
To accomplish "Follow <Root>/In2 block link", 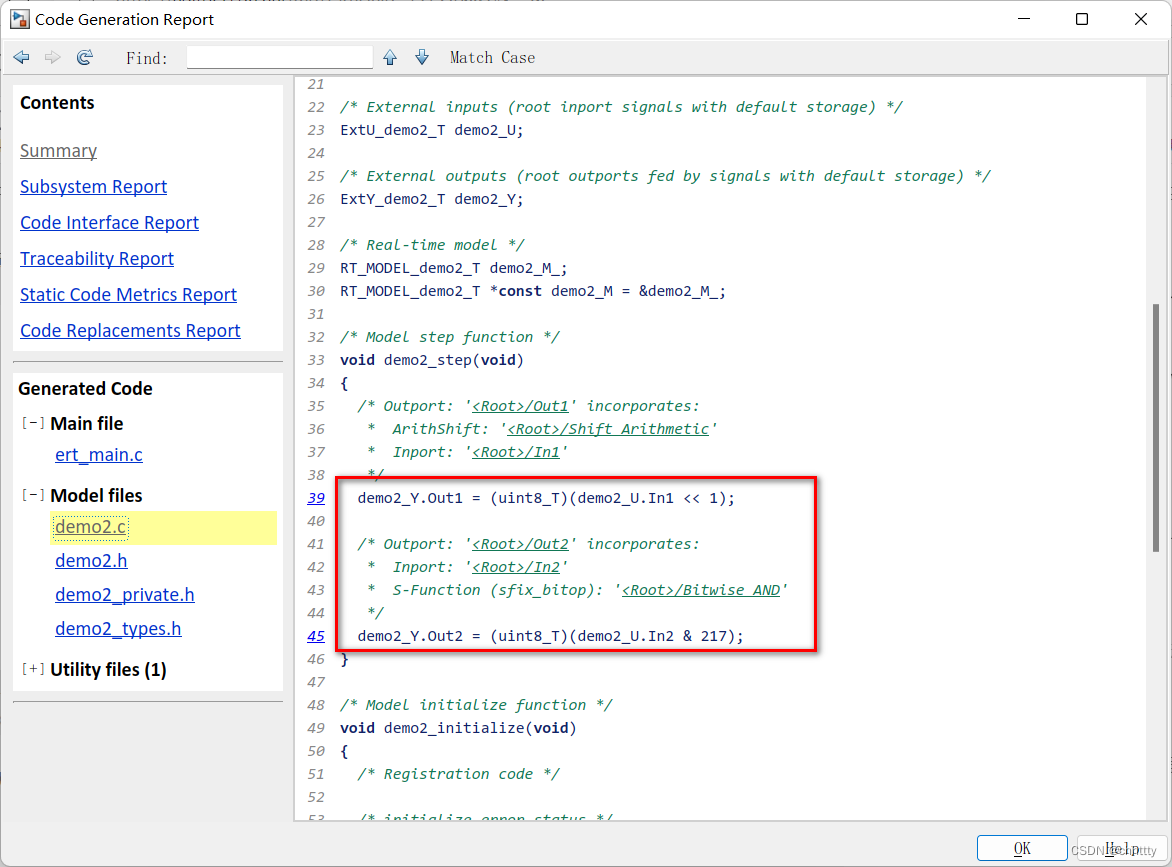I will coord(516,567).
